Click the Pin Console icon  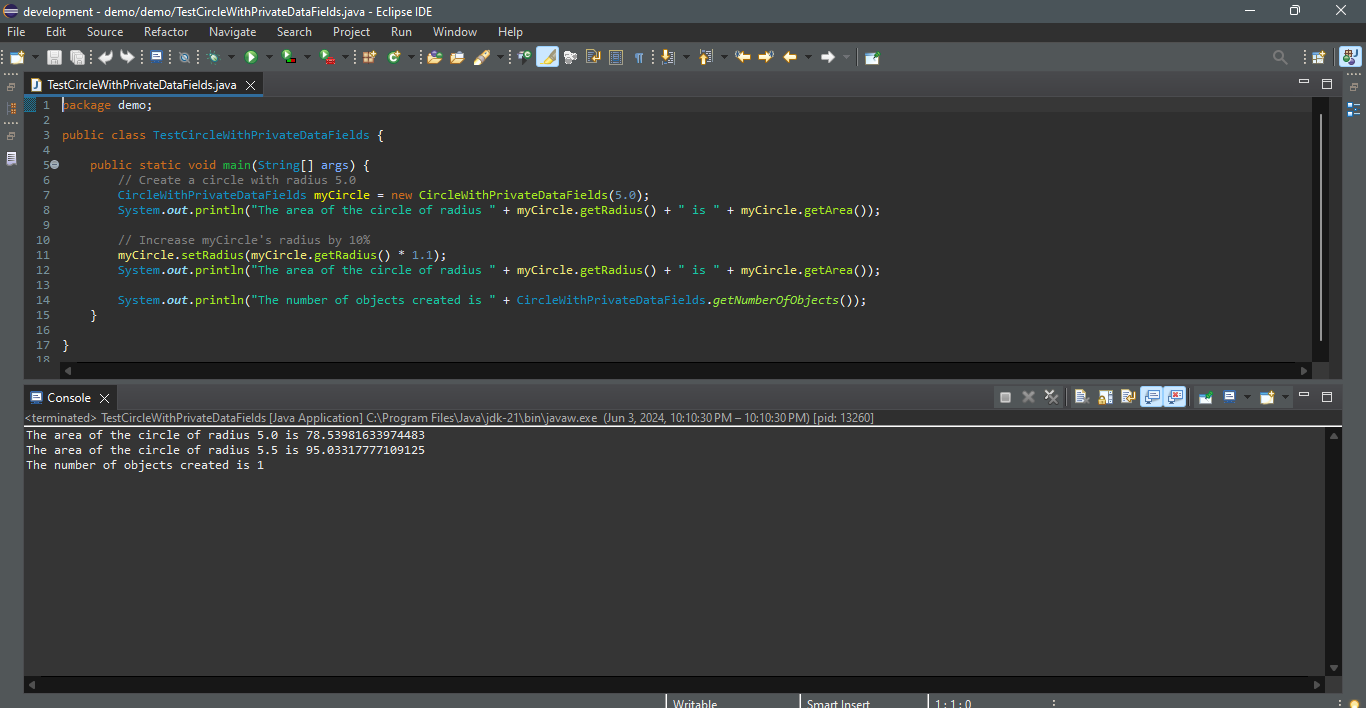tap(1205, 397)
